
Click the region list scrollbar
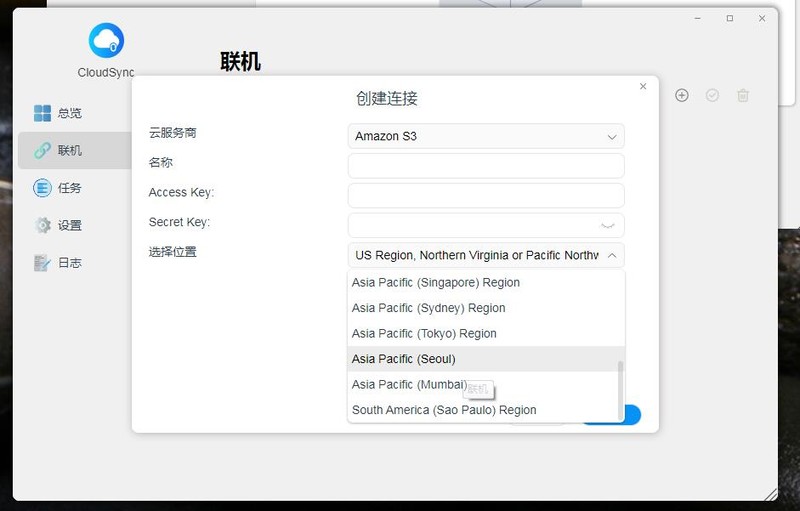point(620,391)
